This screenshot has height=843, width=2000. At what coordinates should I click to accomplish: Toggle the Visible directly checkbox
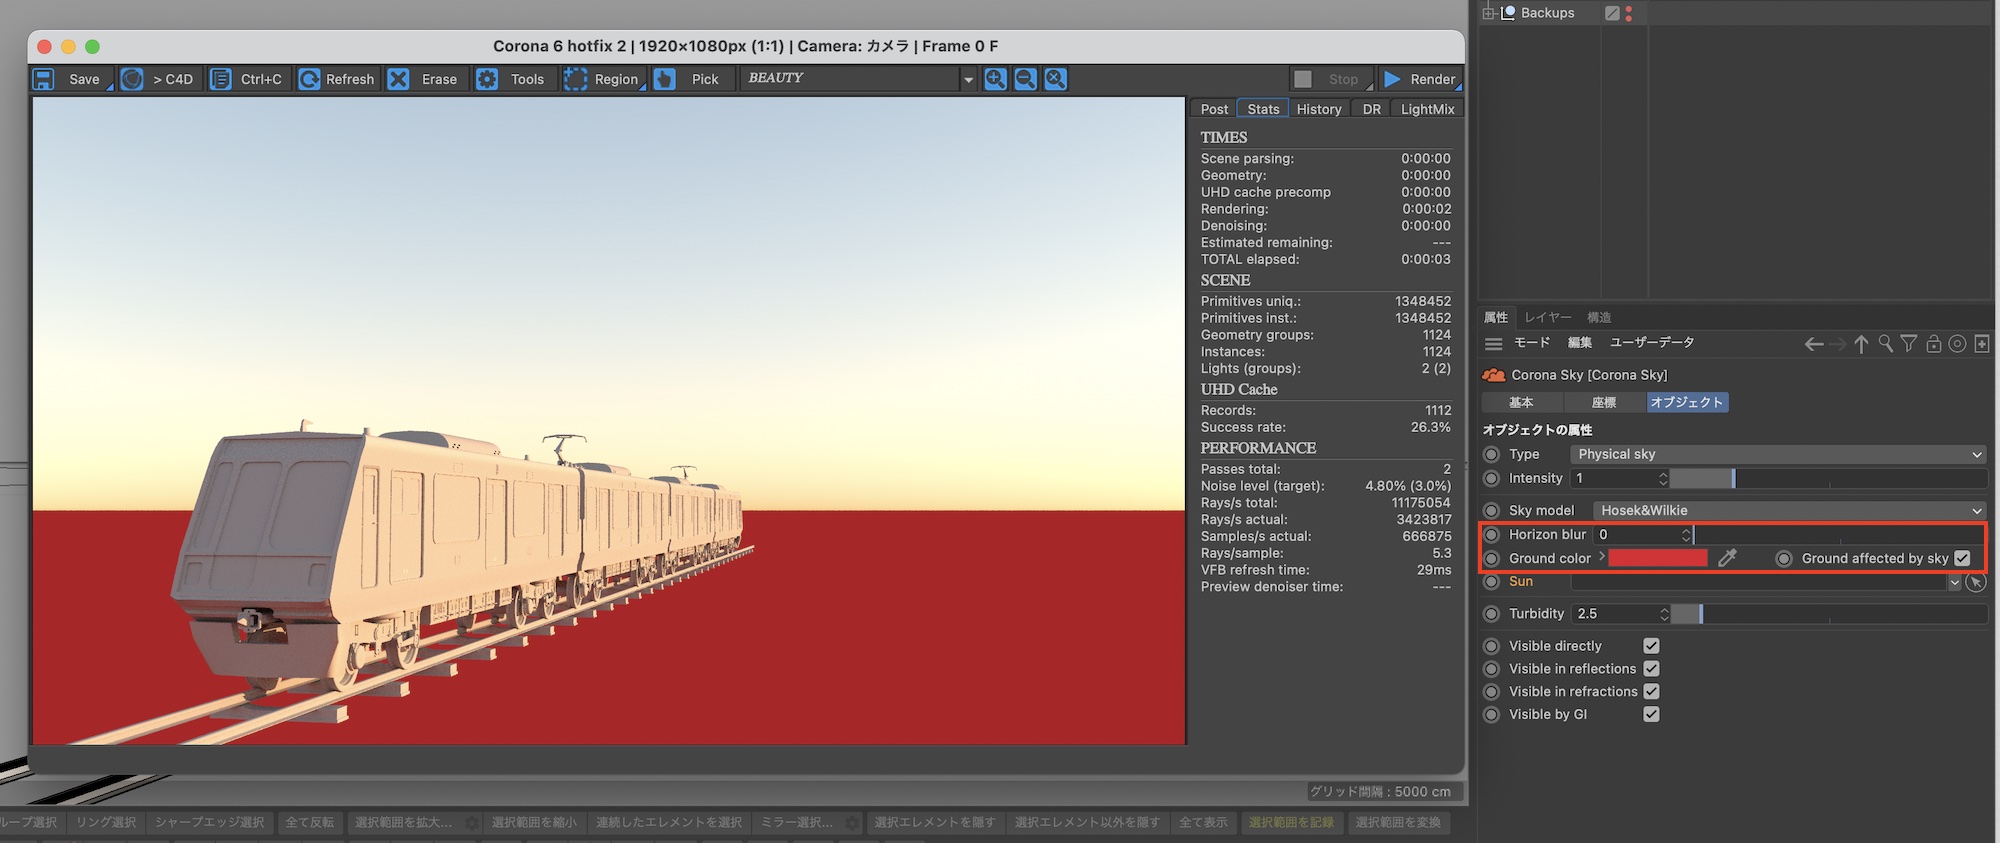click(1651, 646)
